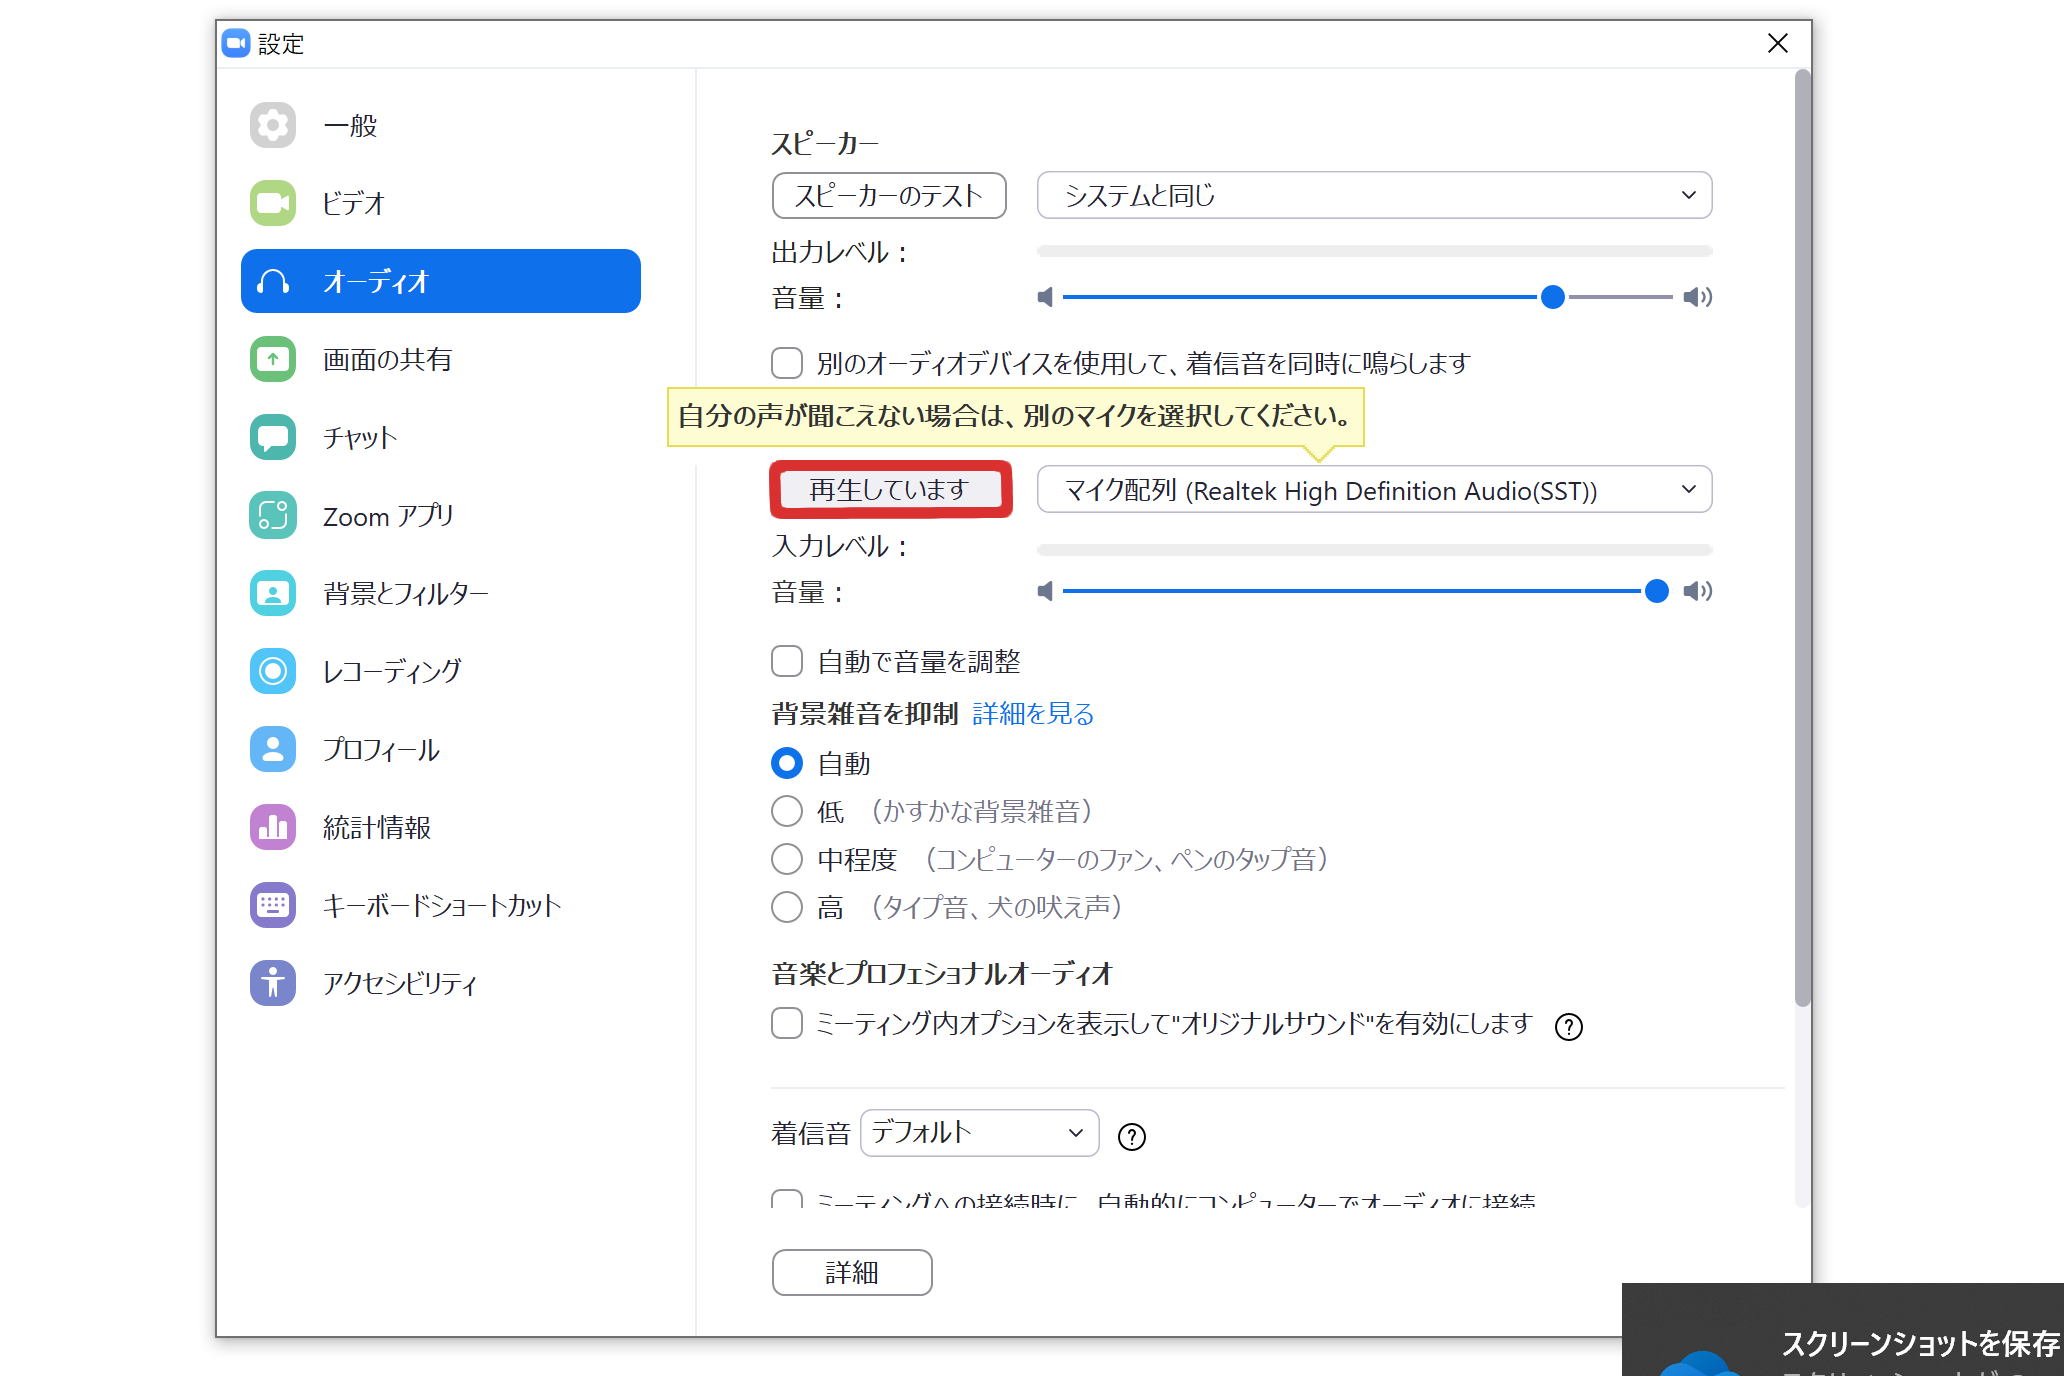Switch to the プロフィール settings tab

tap(380, 750)
